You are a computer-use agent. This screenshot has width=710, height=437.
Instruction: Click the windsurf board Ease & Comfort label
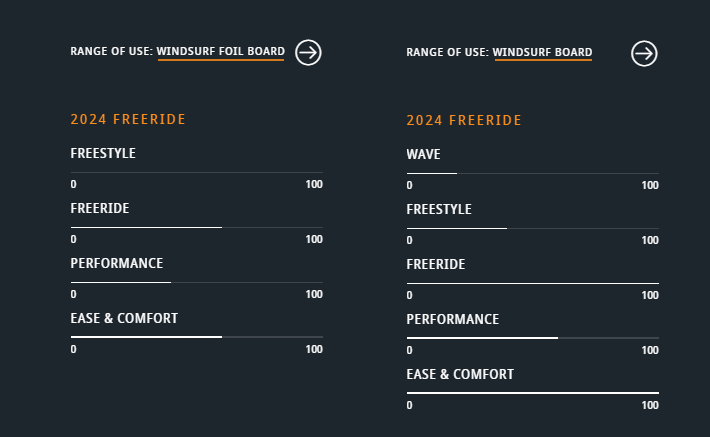click(460, 375)
